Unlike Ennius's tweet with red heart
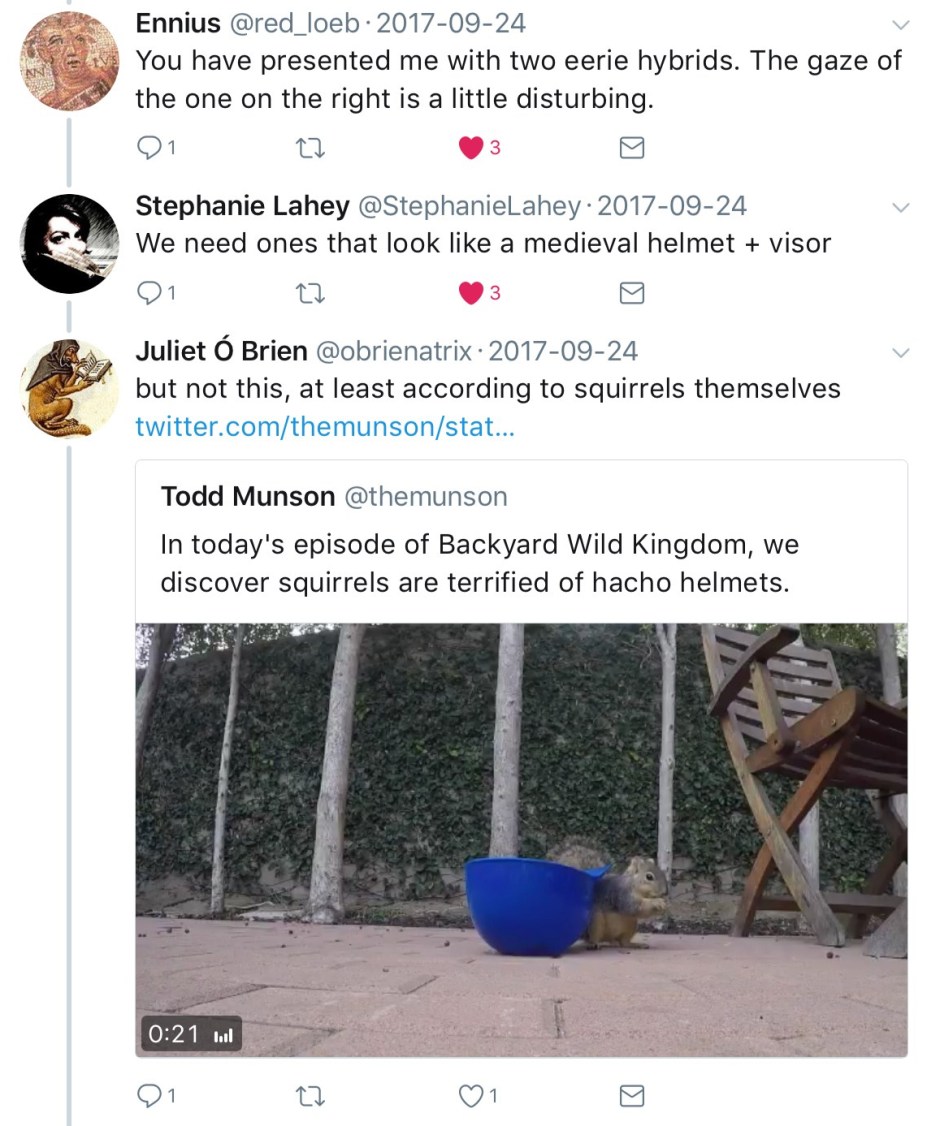The width and height of the screenshot is (940, 1126). point(470,148)
